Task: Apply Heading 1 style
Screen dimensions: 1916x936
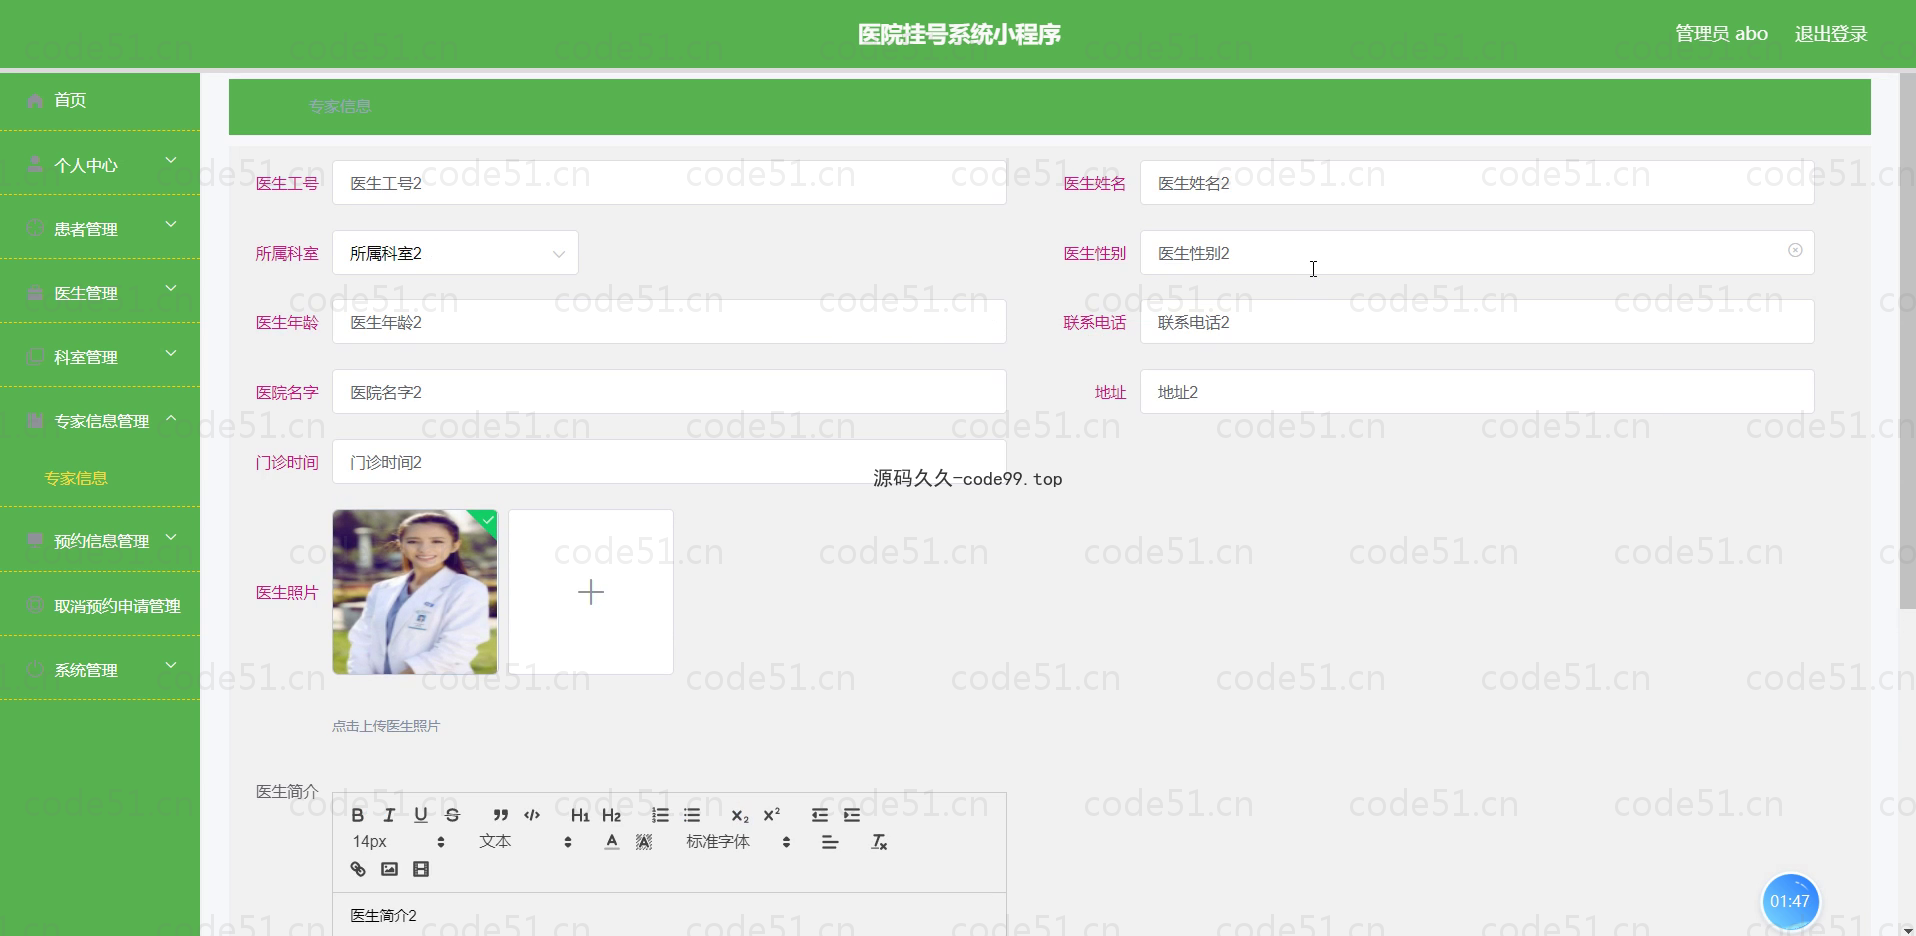Action: [x=580, y=815]
